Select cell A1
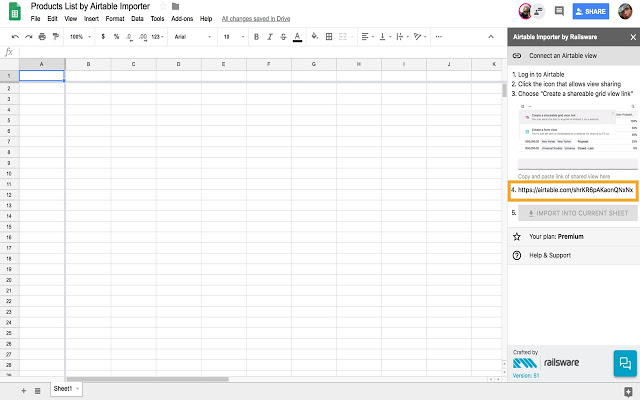Viewport: 640px width, 400px height. (x=42, y=76)
